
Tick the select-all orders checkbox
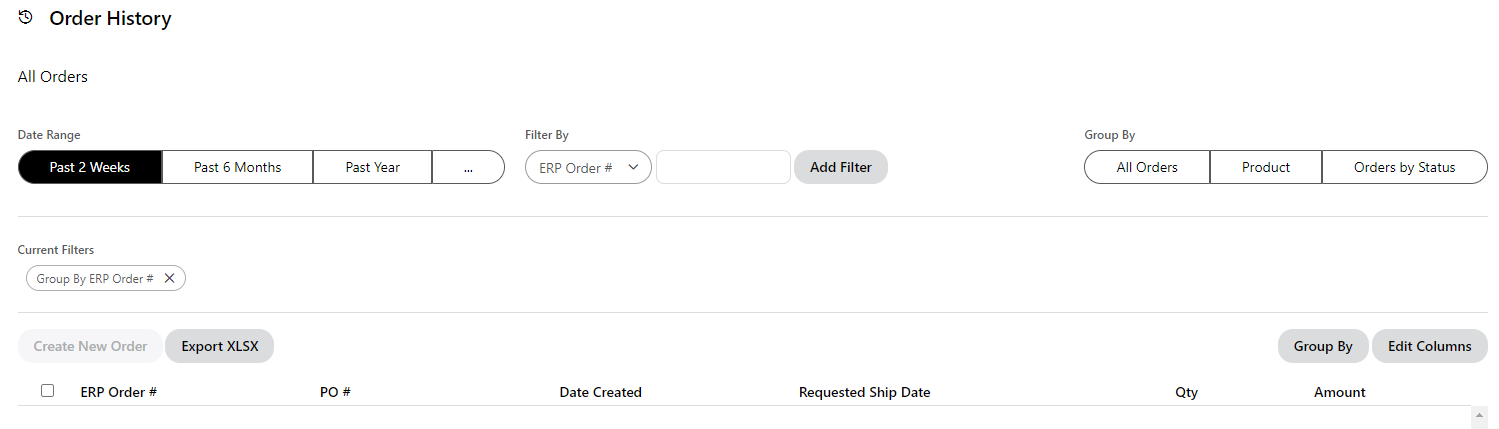click(47, 391)
